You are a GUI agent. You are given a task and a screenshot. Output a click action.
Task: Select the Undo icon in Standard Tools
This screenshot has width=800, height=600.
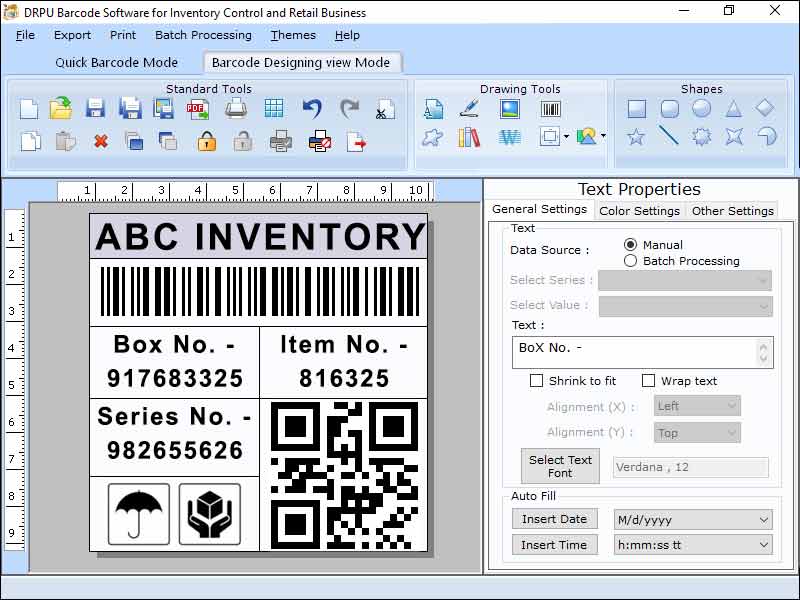click(x=311, y=106)
